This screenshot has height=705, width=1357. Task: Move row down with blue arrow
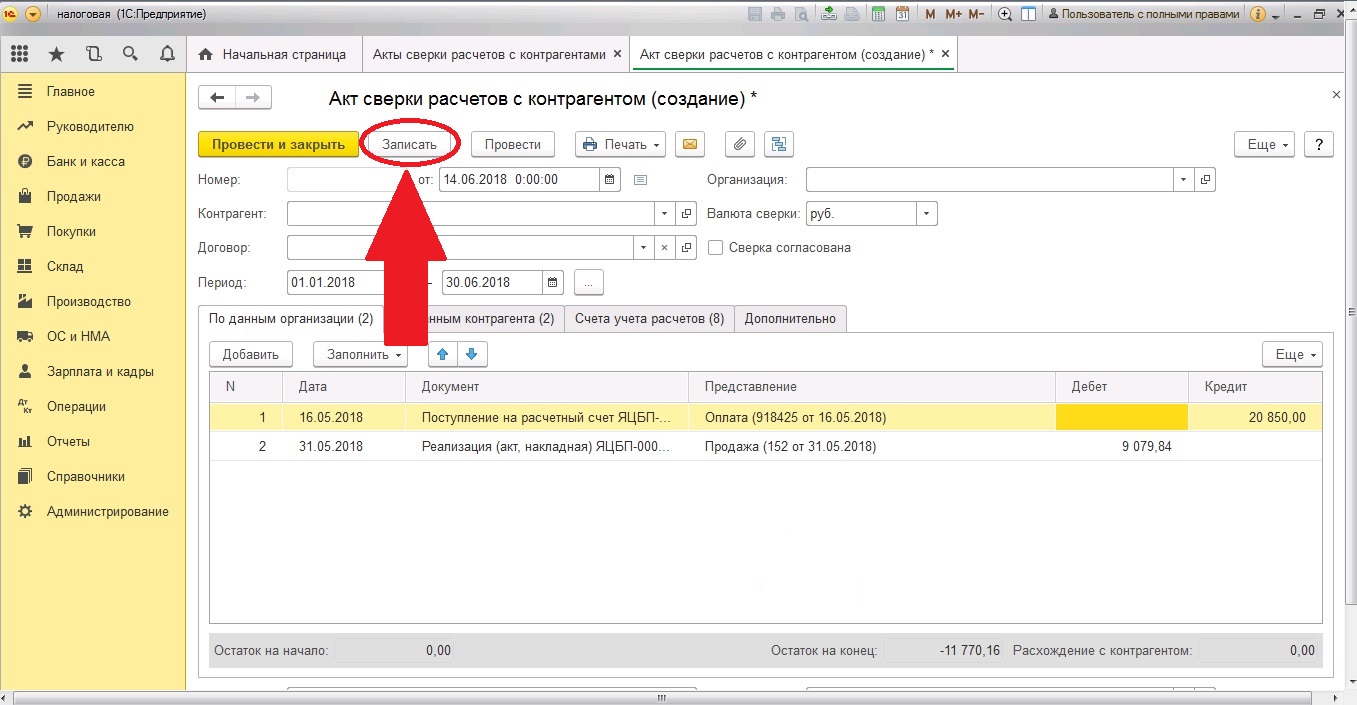point(472,354)
